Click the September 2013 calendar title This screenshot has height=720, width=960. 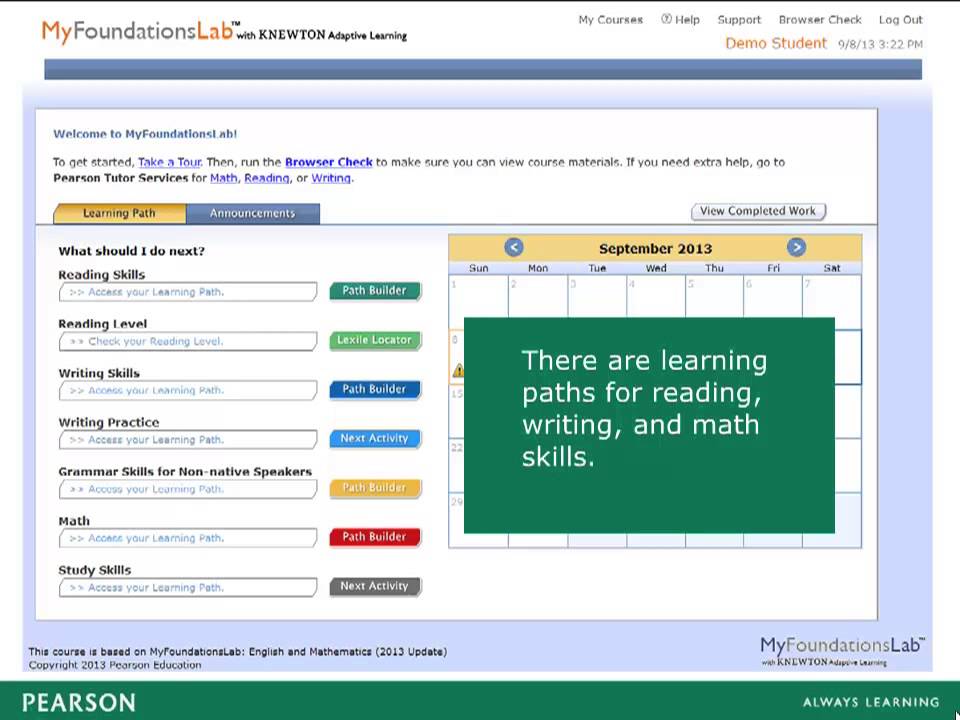tap(655, 249)
